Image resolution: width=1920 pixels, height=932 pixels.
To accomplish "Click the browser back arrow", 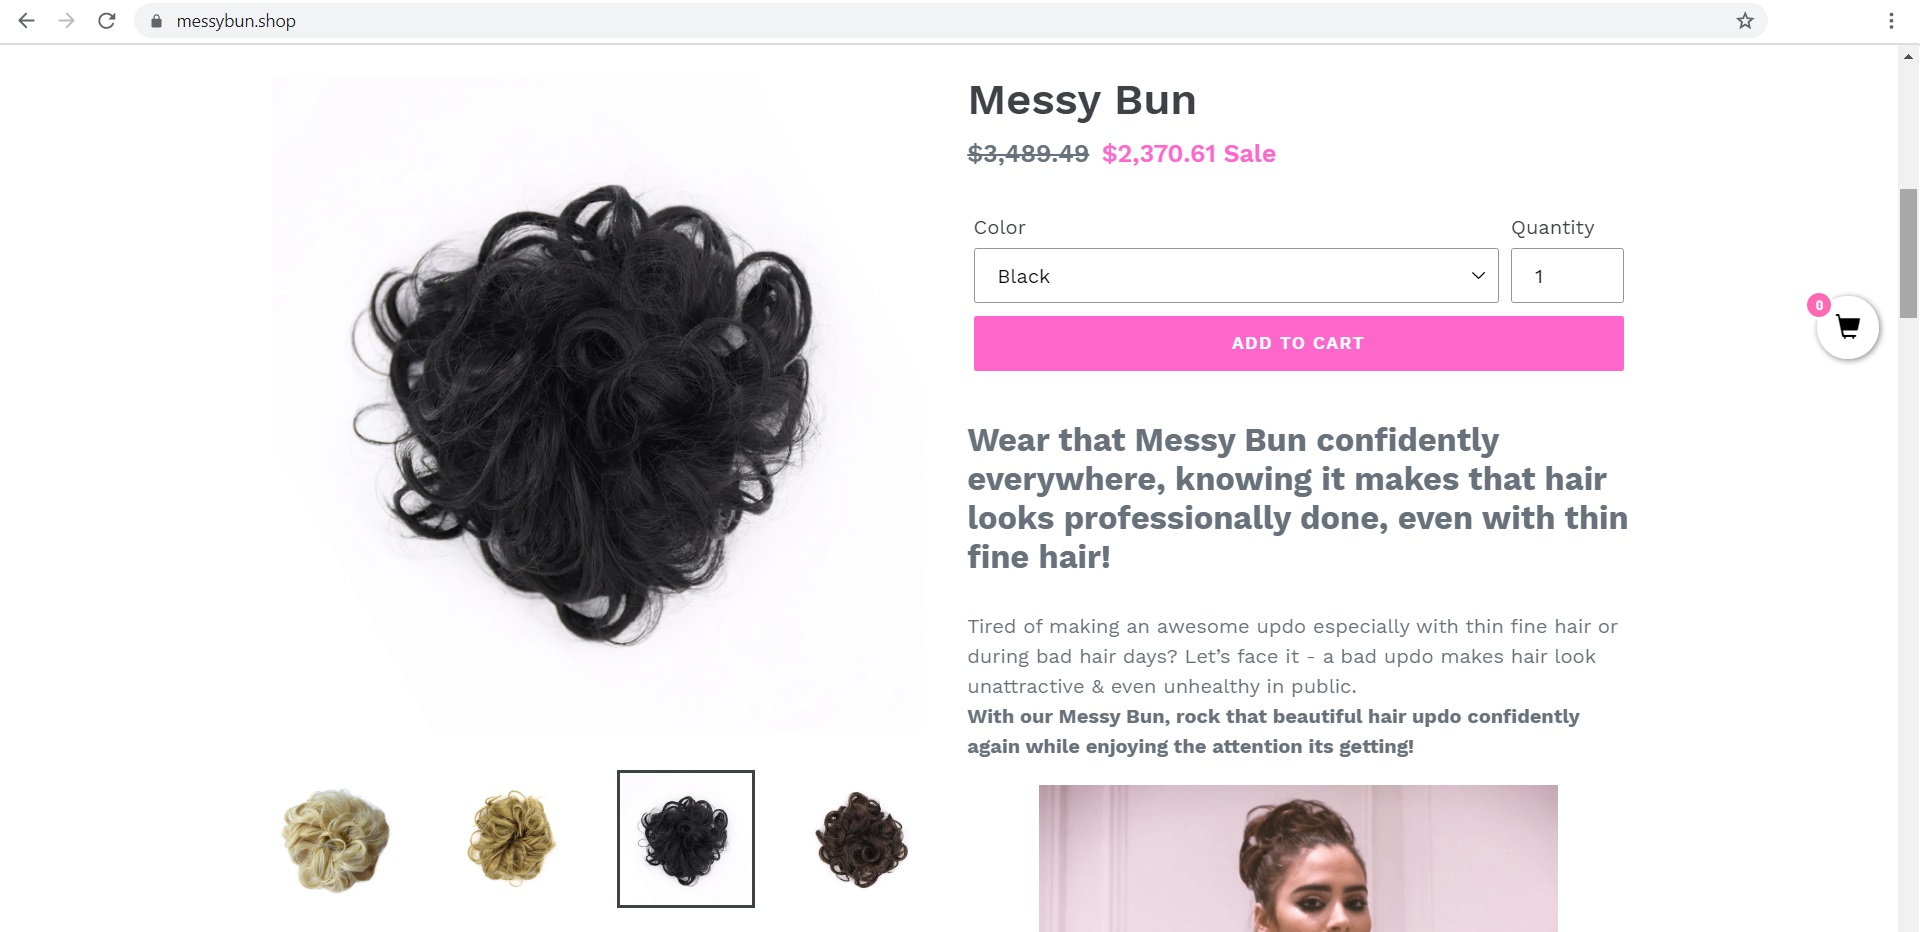I will click(27, 21).
